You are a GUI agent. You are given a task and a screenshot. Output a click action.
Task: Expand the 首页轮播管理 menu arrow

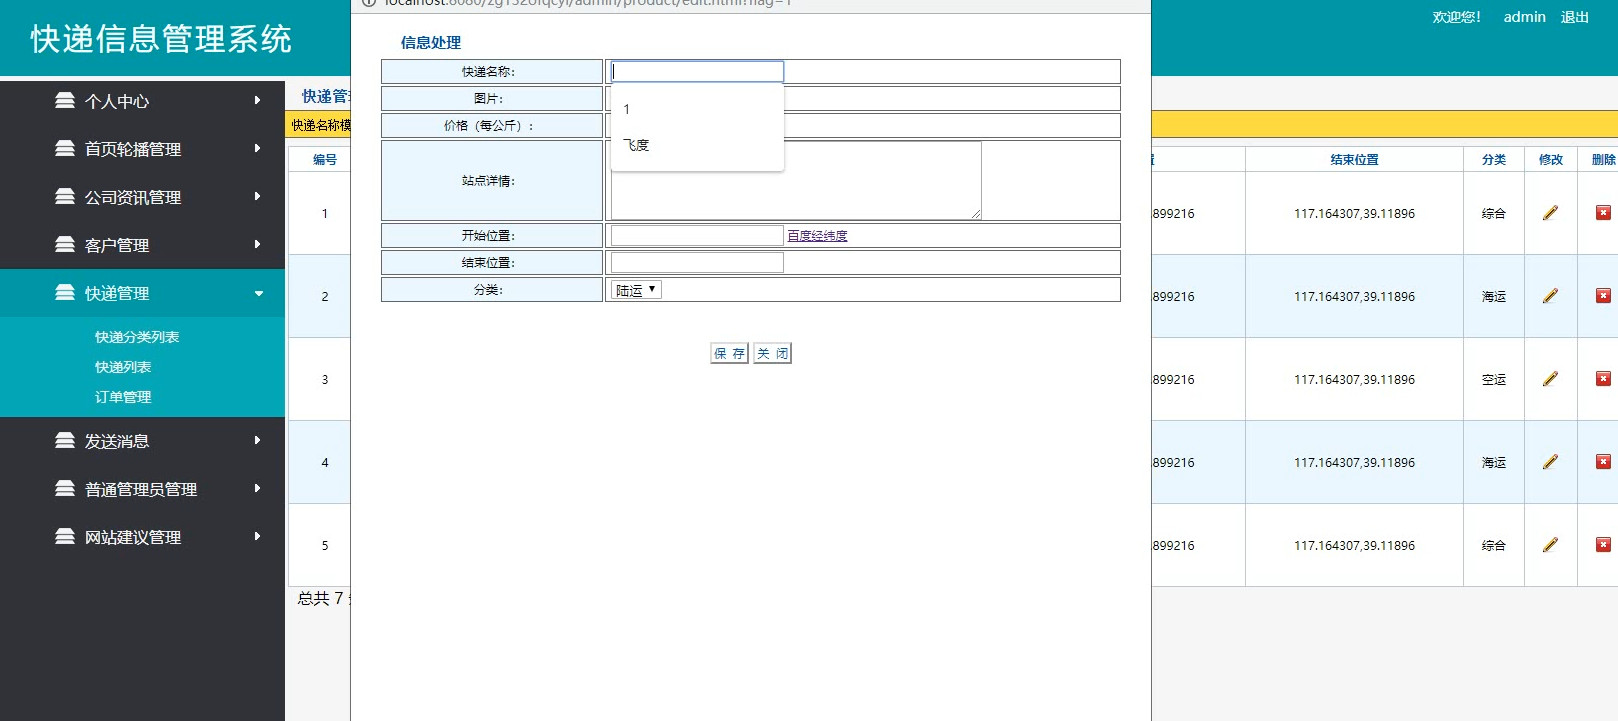[257, 148]
